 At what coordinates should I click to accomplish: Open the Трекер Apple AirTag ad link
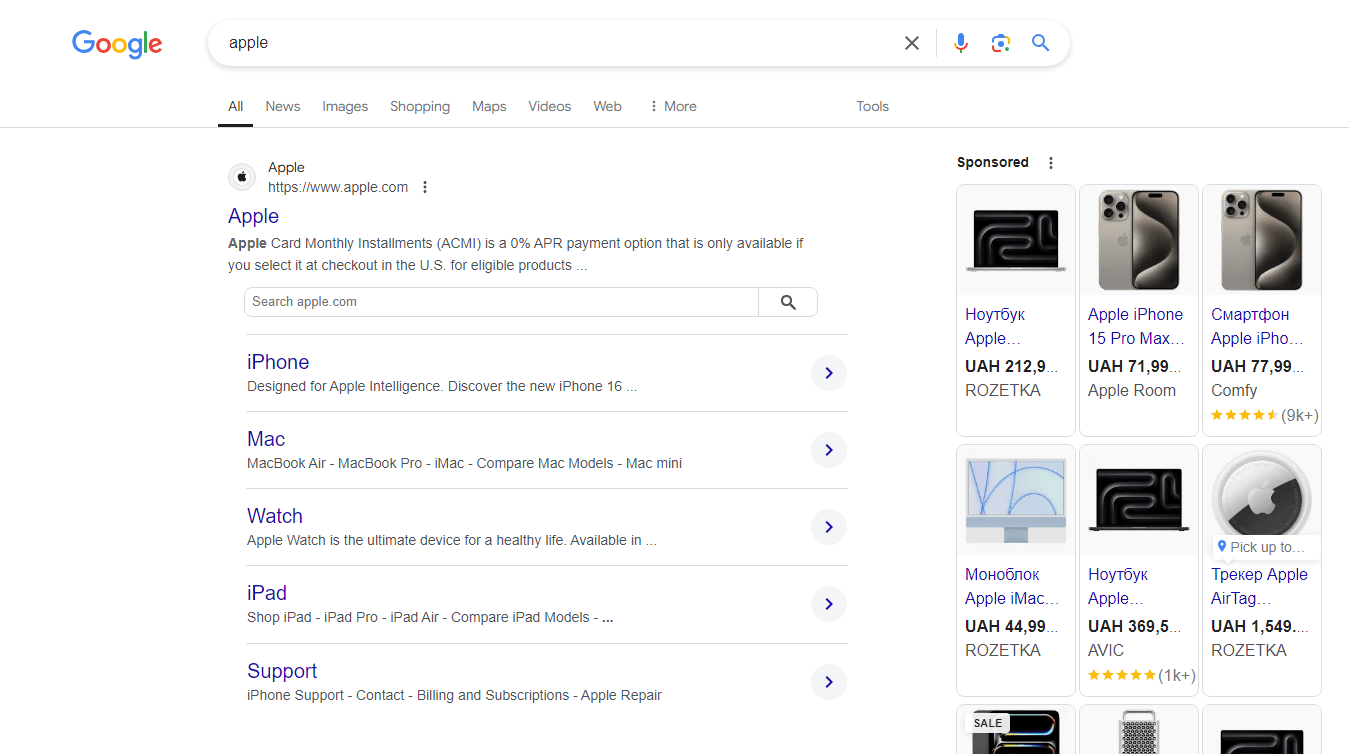pos(1259,586)
